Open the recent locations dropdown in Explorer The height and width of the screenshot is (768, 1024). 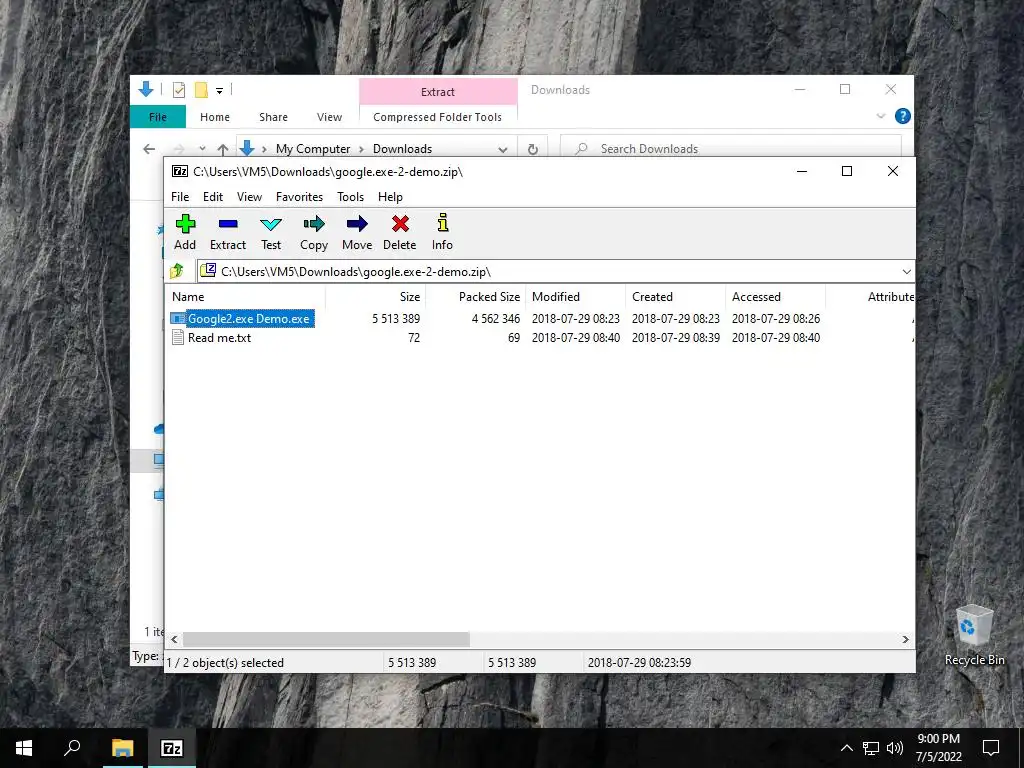click(x=202, y=149)
